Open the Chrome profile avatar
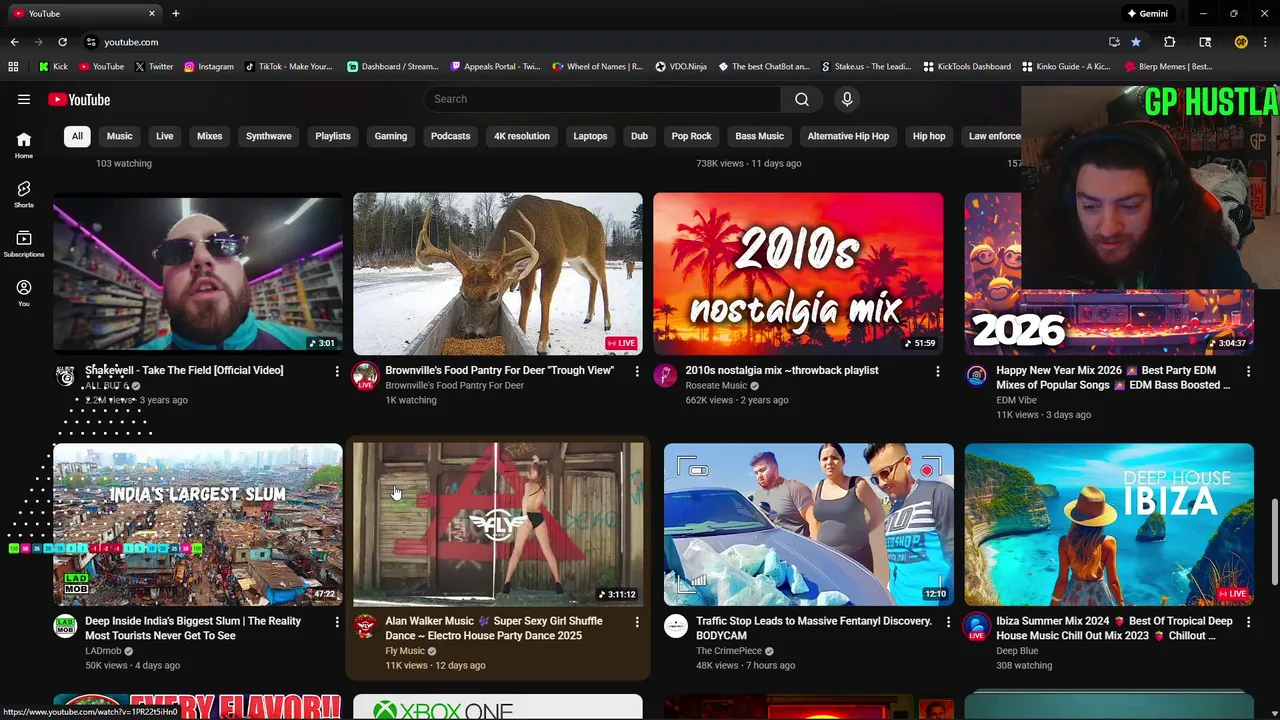This screenshot has height=720, width=1280. tap(1241, 42)
